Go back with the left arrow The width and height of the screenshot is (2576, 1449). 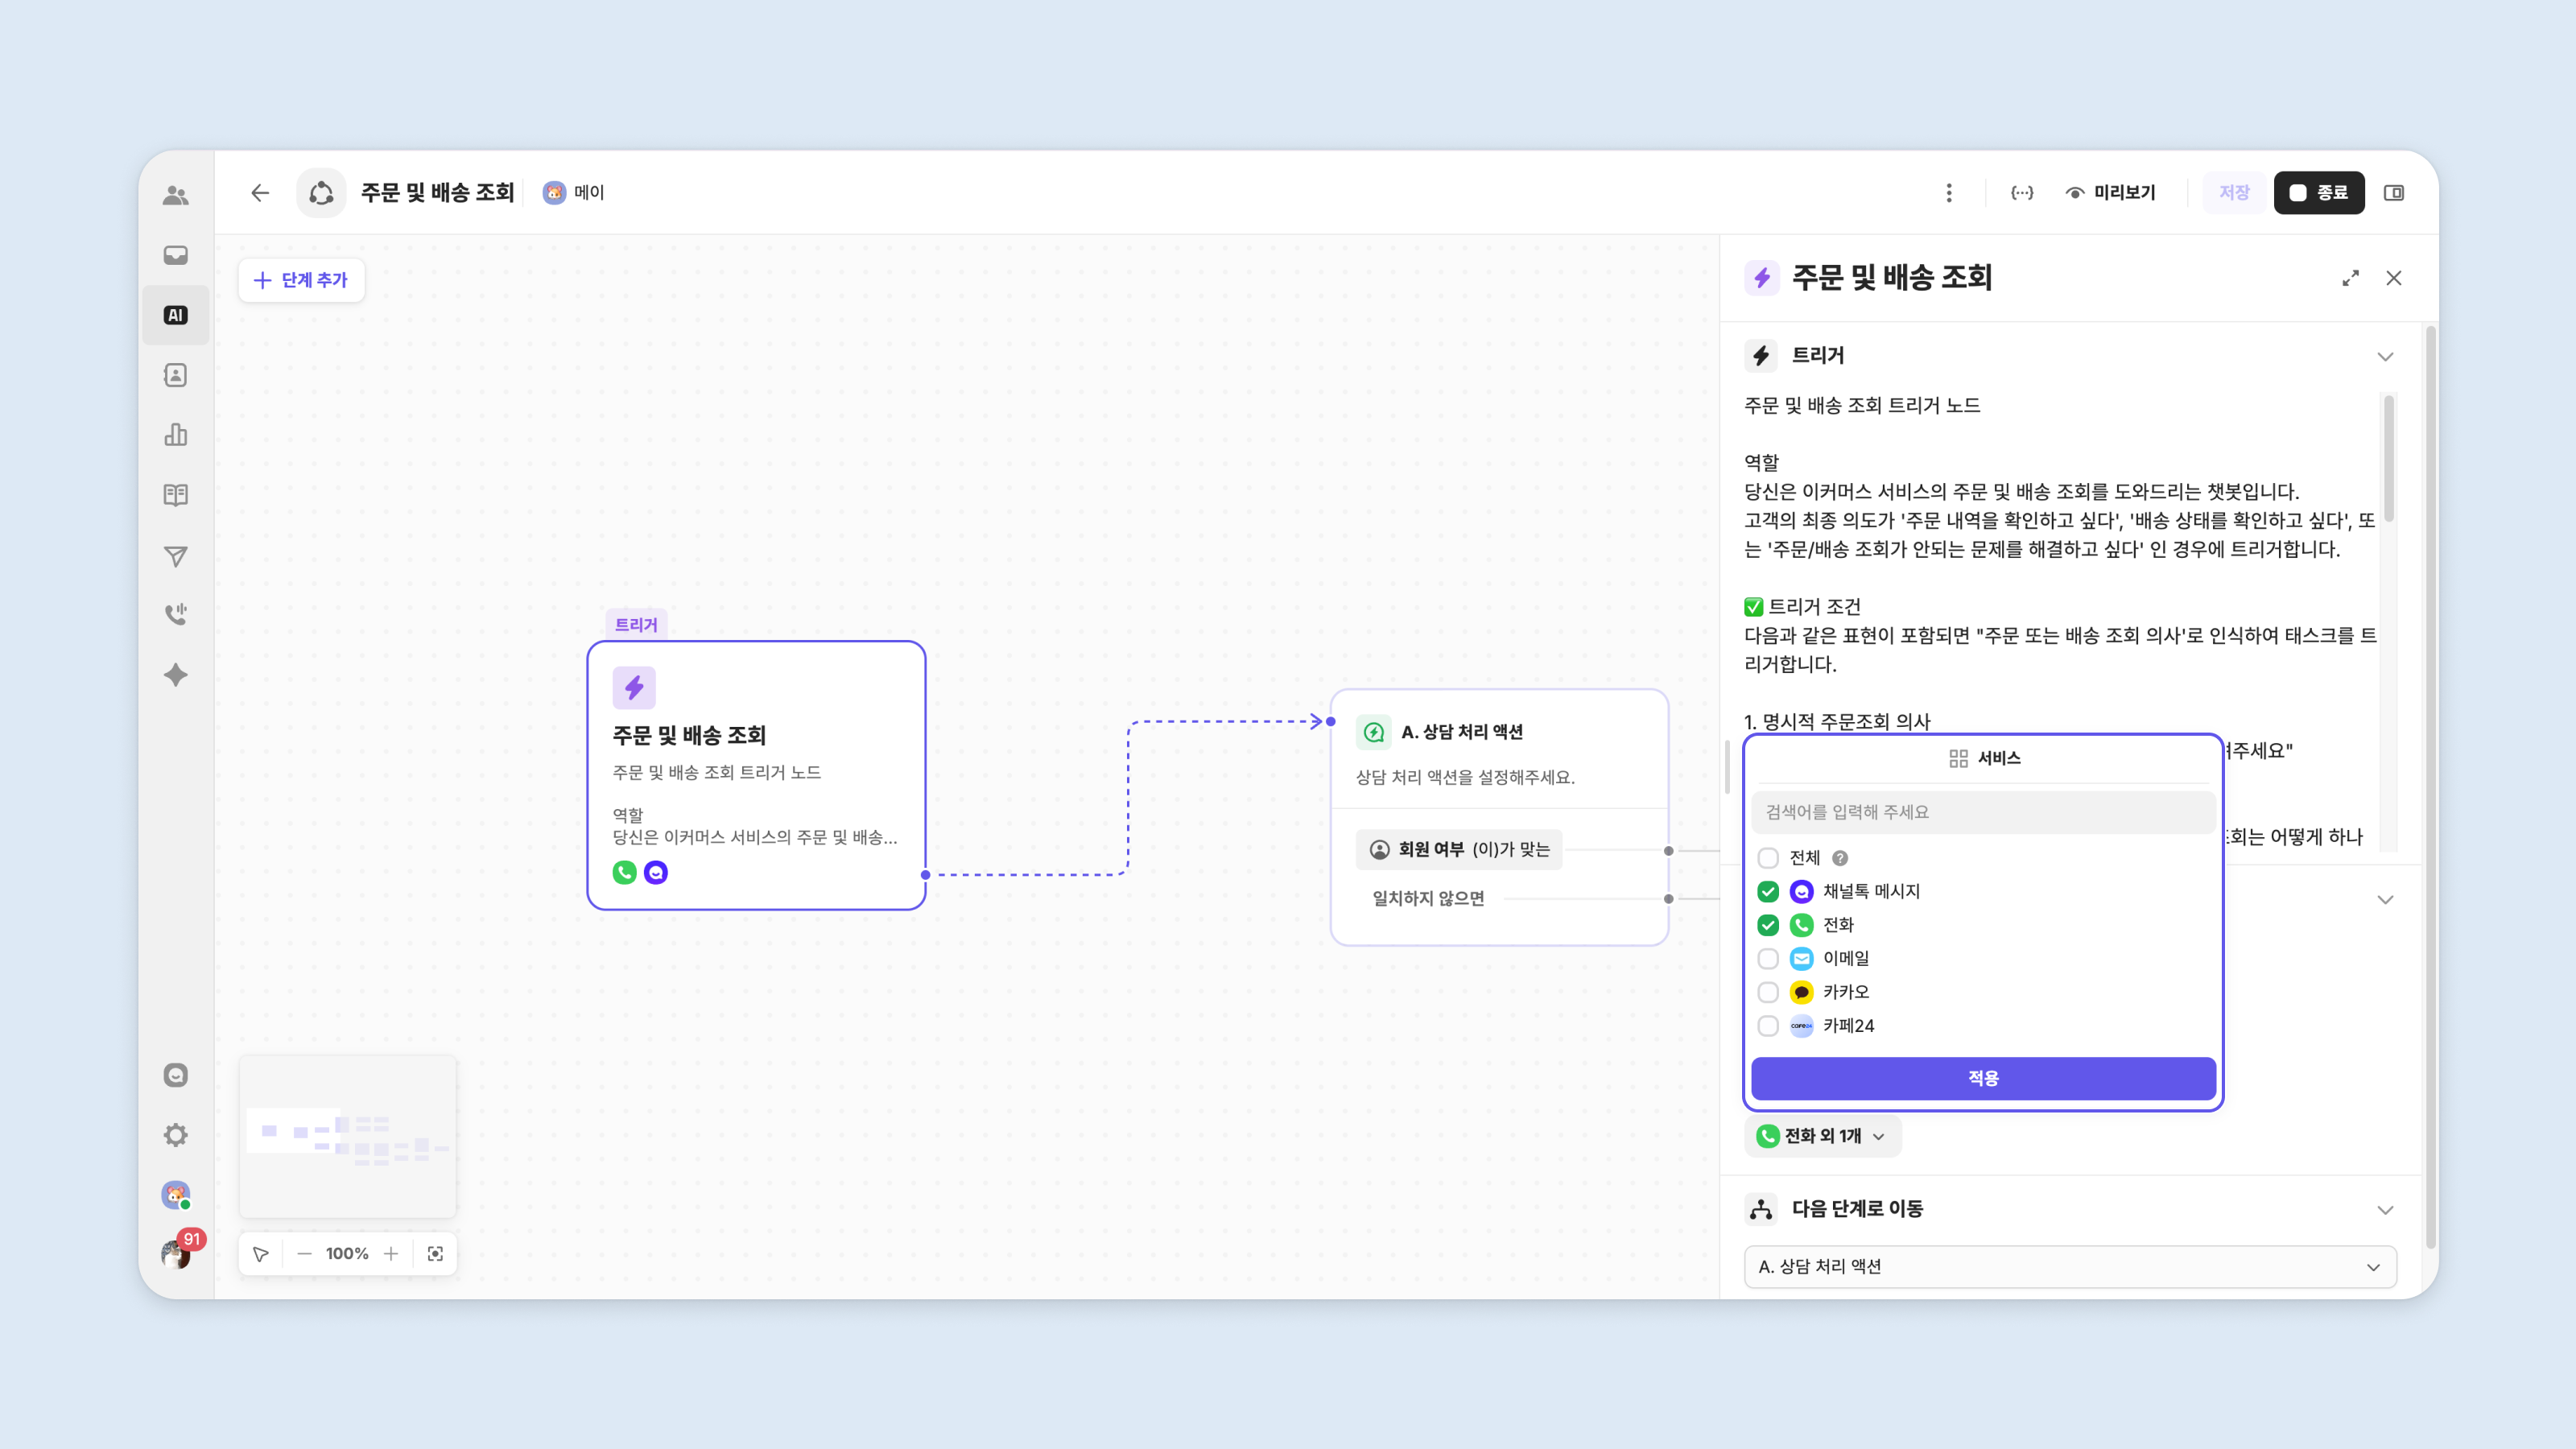click(260, 193)
